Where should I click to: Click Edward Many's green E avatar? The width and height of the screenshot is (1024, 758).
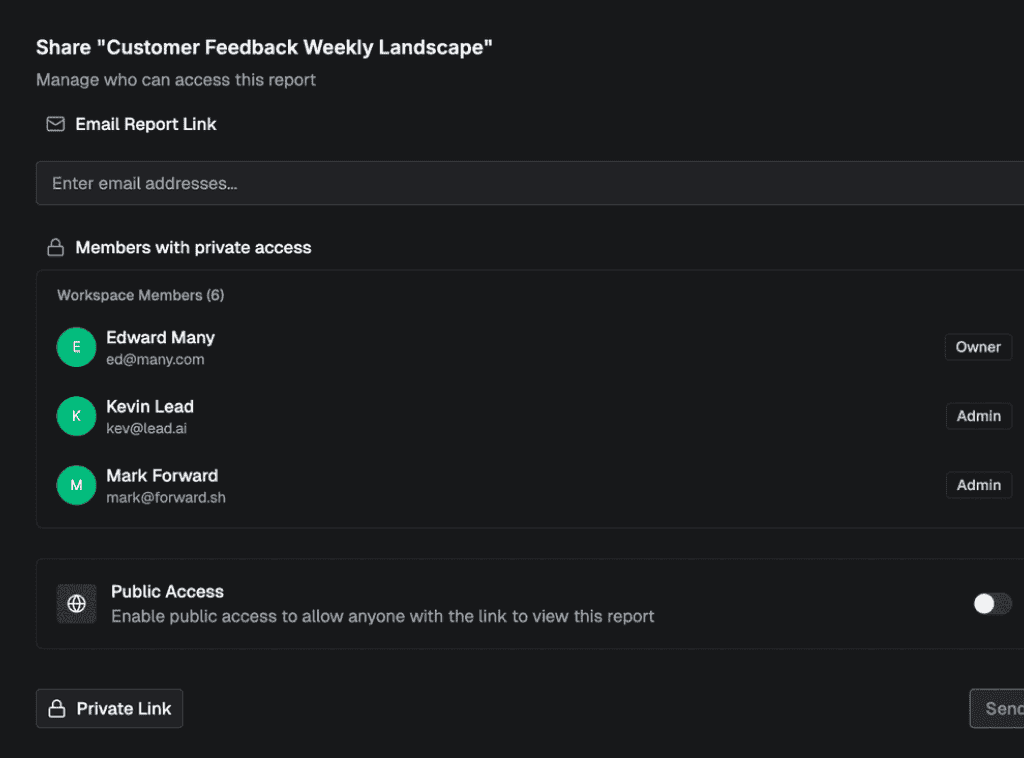(x=76, y=347)
